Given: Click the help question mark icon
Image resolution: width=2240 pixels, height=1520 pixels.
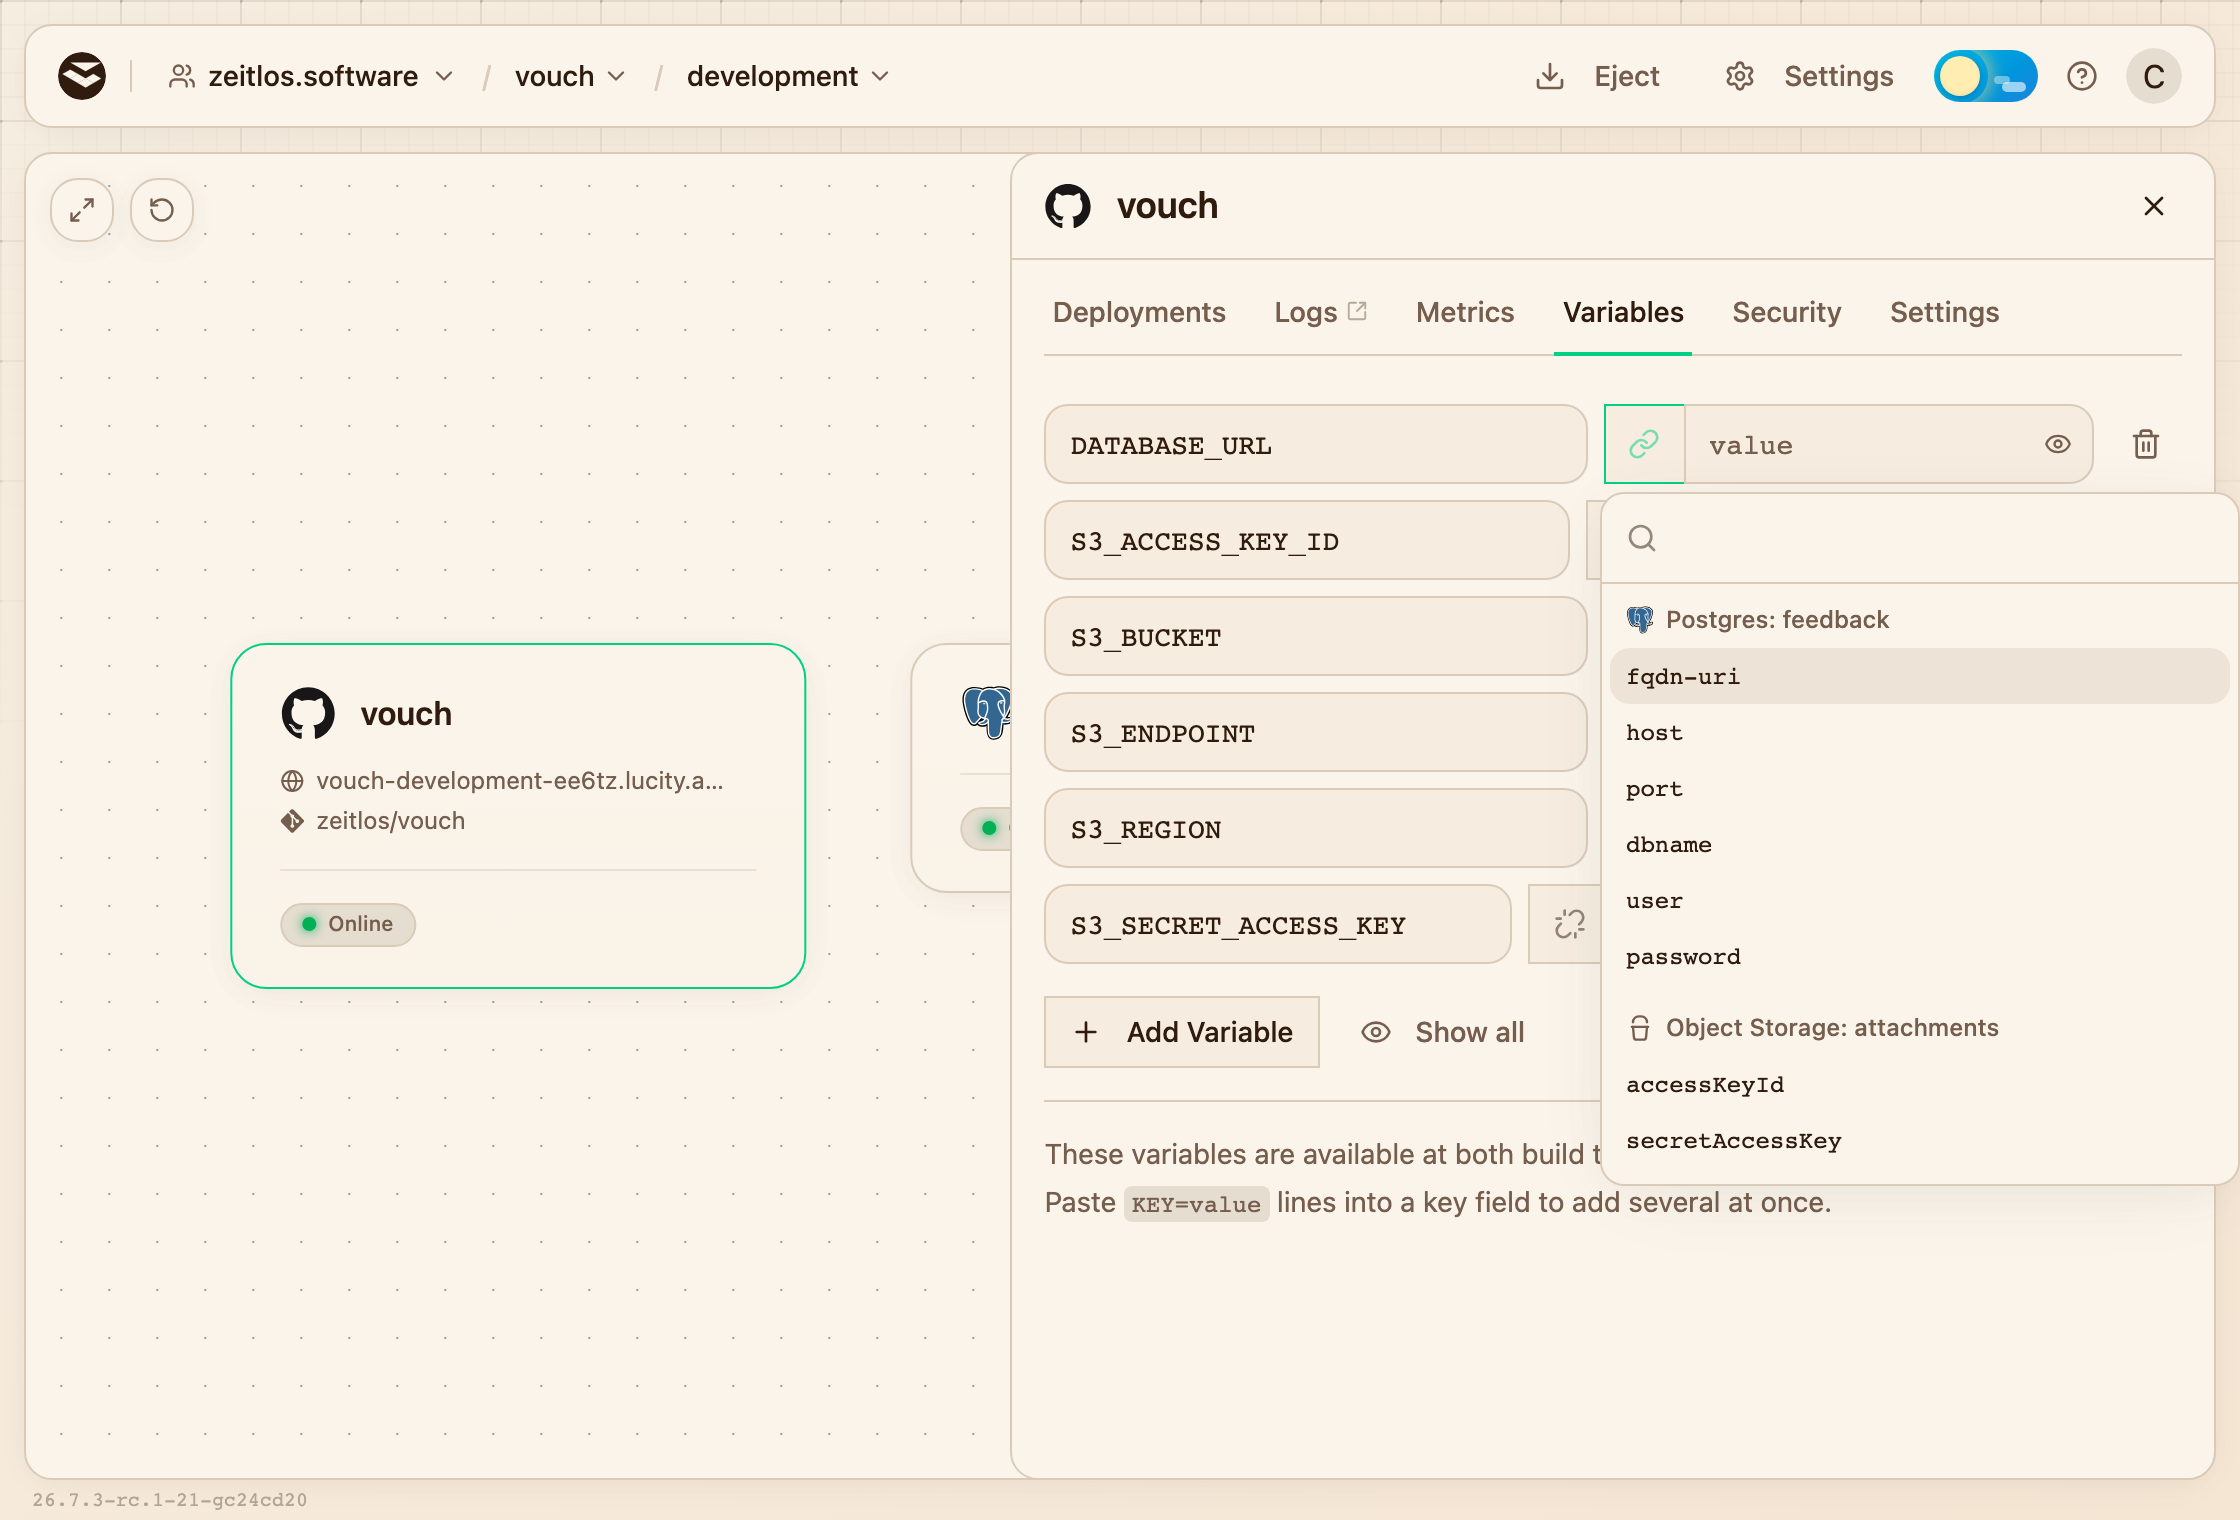Looking at the screenshot, I should pyautogui.click(x=2082, y=76).
